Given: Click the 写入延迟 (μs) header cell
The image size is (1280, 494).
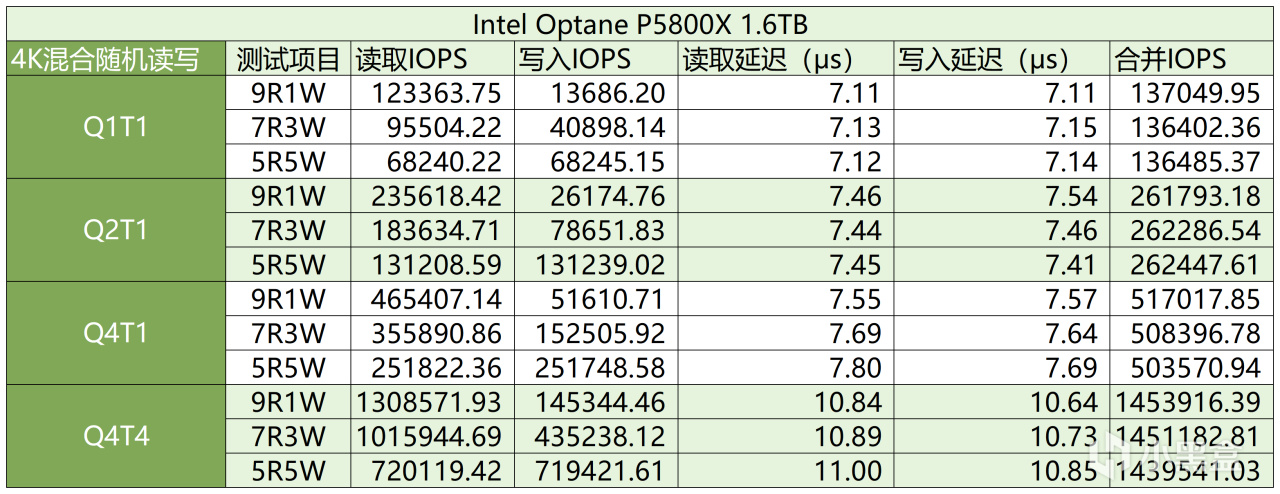Looking at the screenshot, I should [x=1002, y=59].
